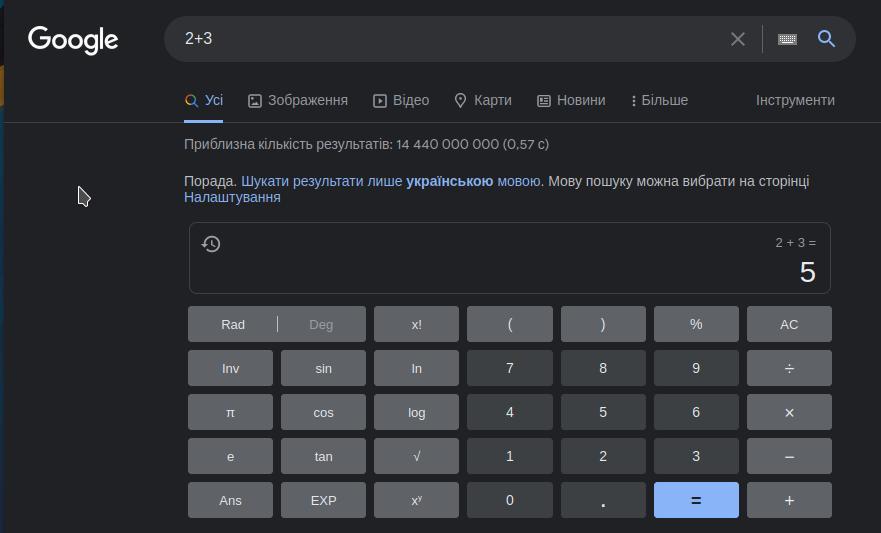881x533 pixels.
Task: Toggle the Inv inverse functions key
Action: click(x=230, y=368)
